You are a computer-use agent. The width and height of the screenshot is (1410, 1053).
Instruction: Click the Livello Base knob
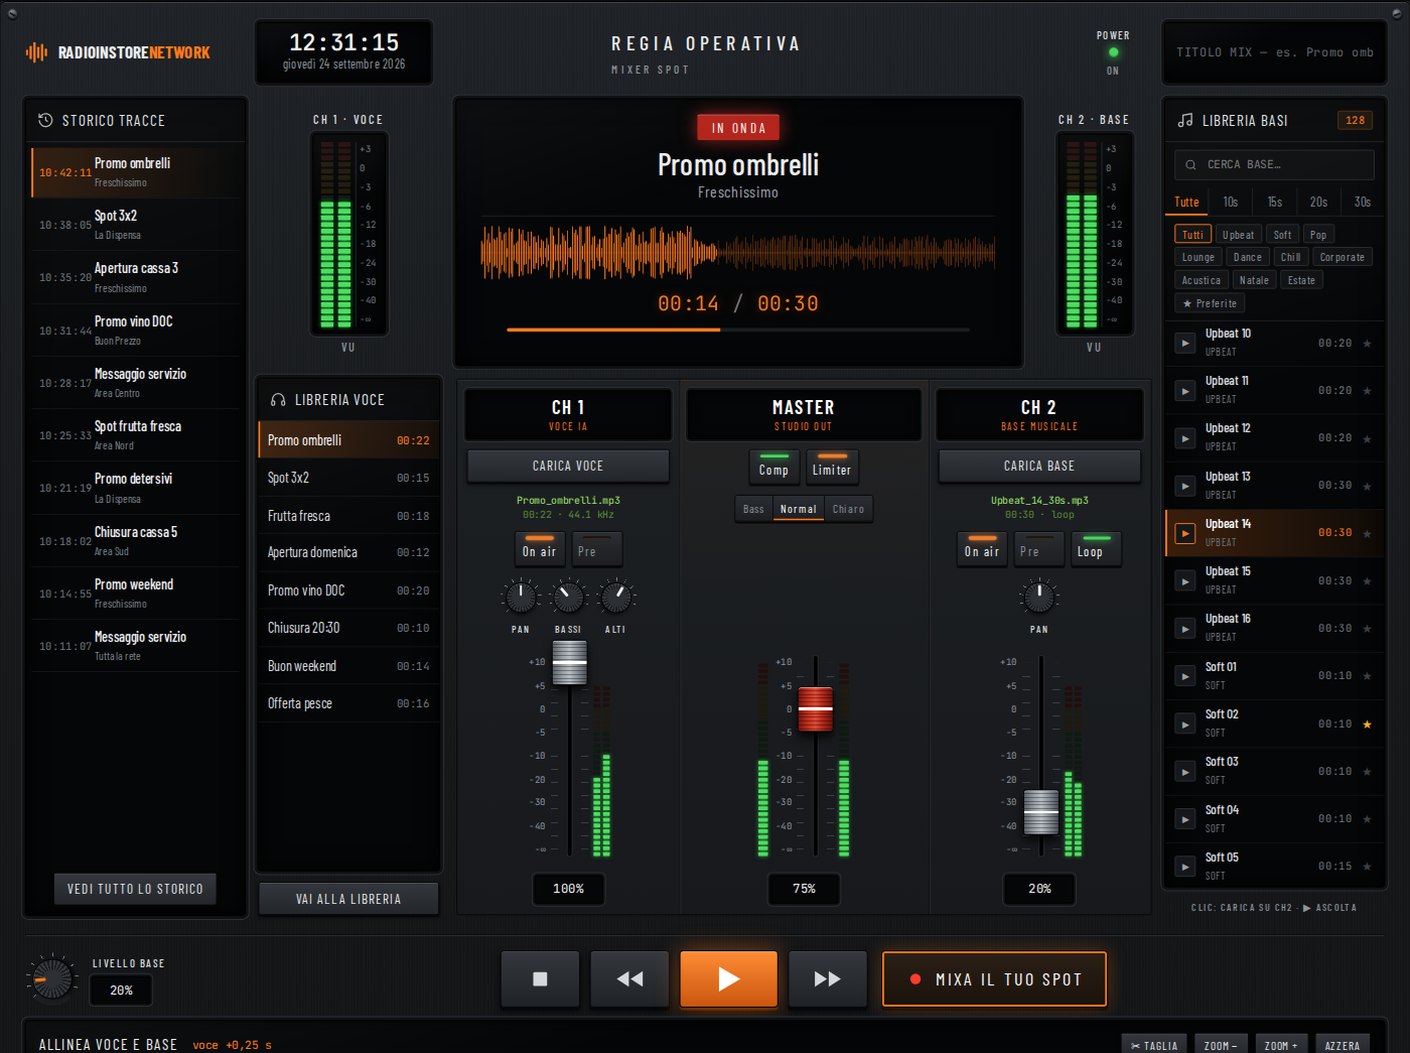coord(51,979)
